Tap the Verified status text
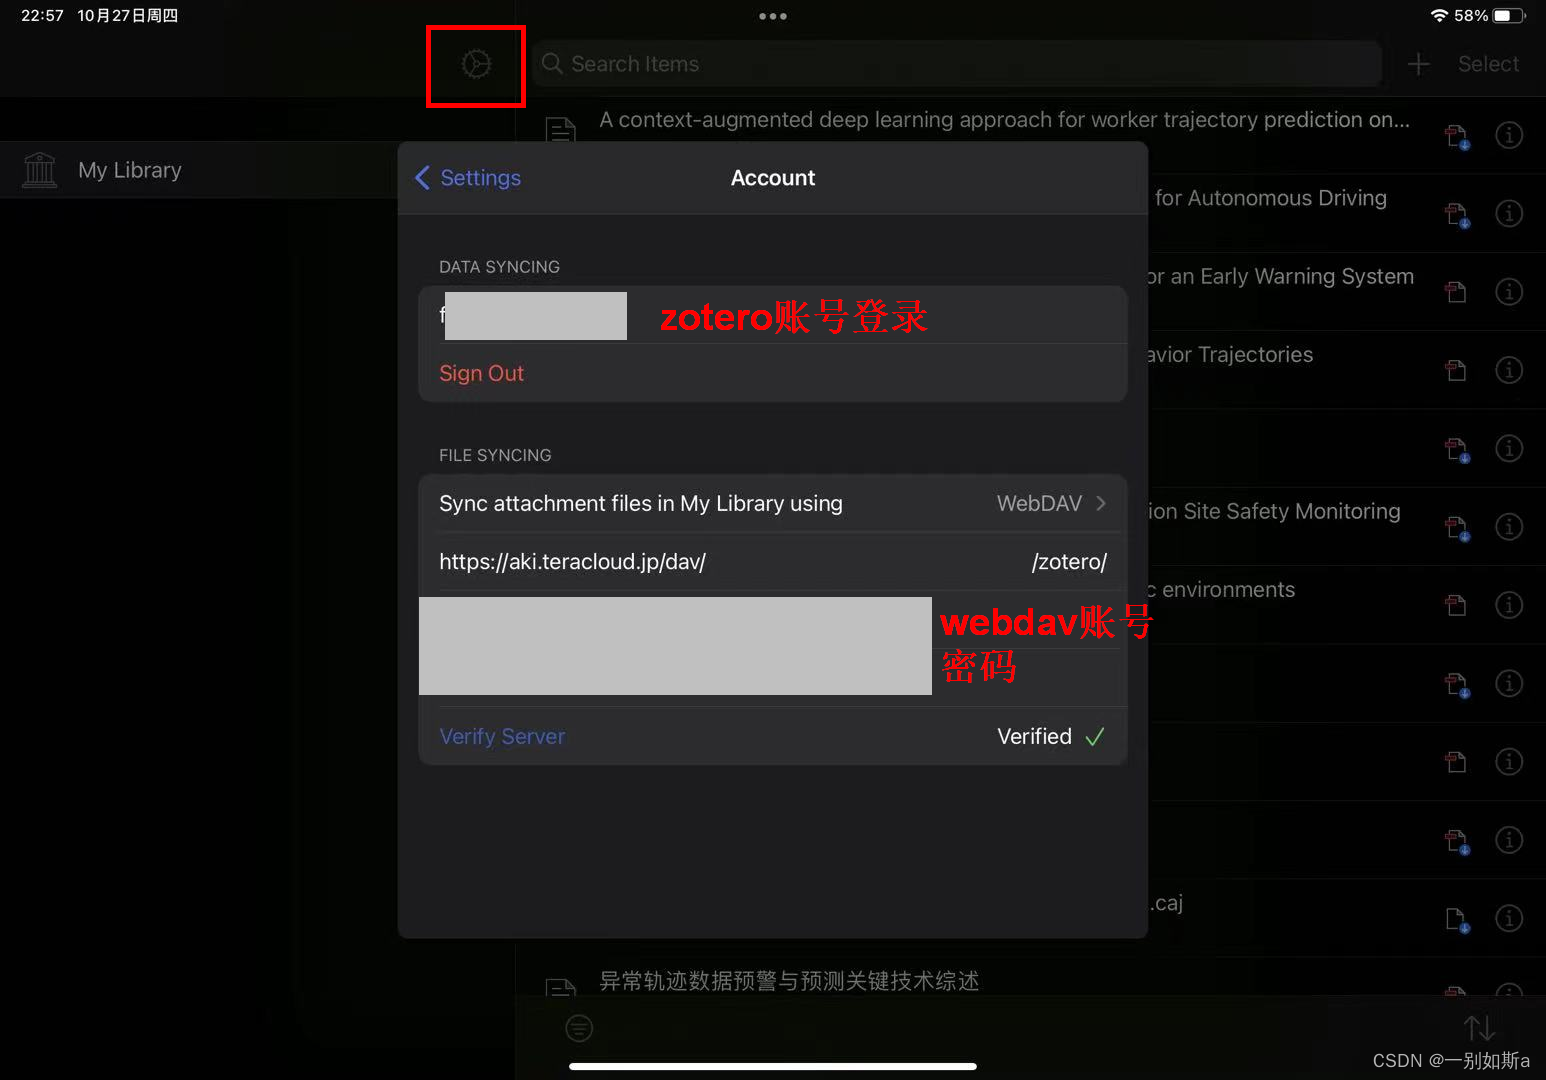1546x1080 pixels. (1034, 737)
